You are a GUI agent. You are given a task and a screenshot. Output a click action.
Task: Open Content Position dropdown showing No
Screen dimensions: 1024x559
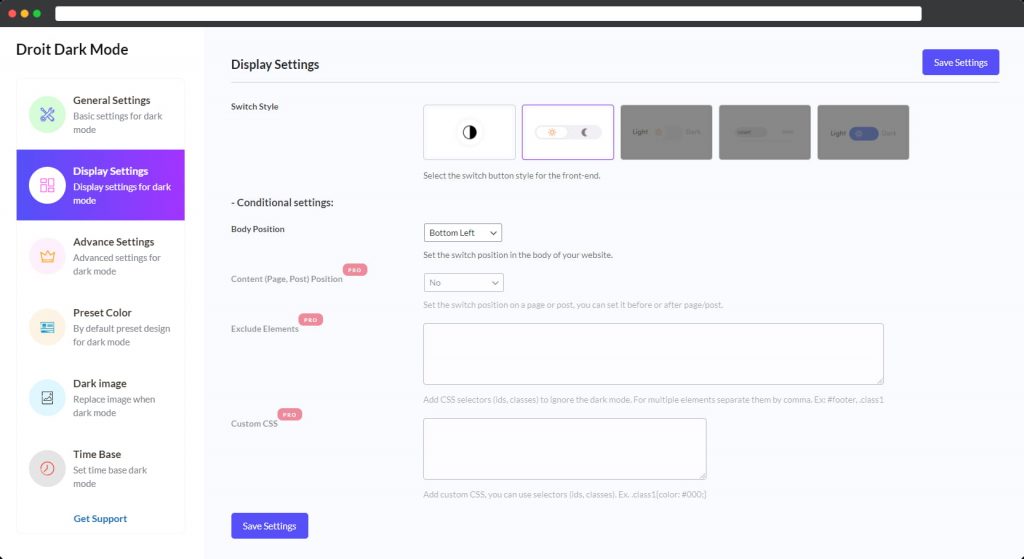(x=464, y=283)
